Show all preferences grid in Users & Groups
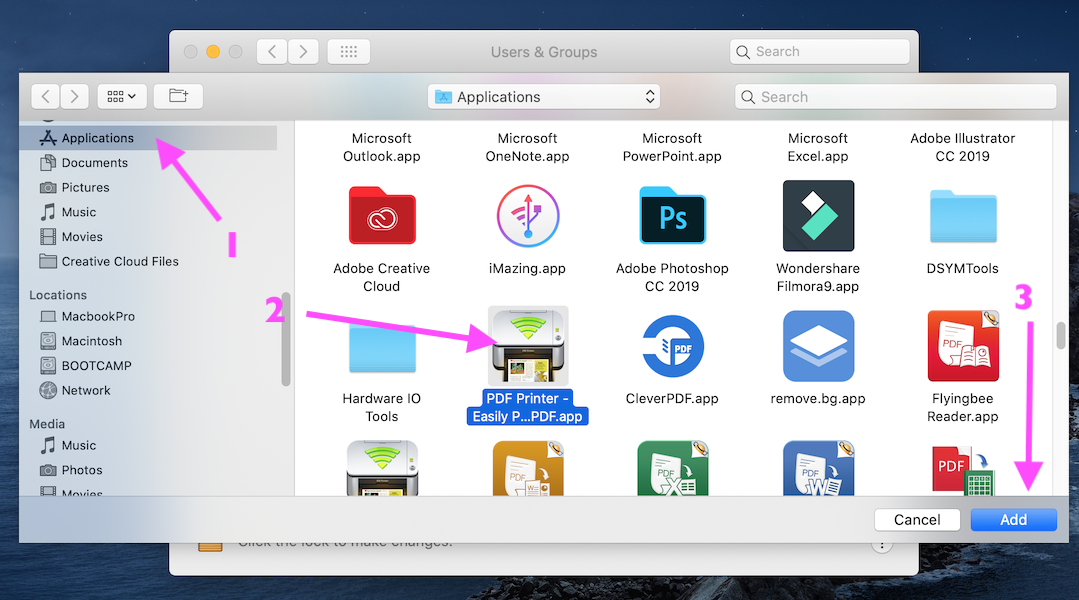Viewport: 1079px width, 600px height. [349, 52]
